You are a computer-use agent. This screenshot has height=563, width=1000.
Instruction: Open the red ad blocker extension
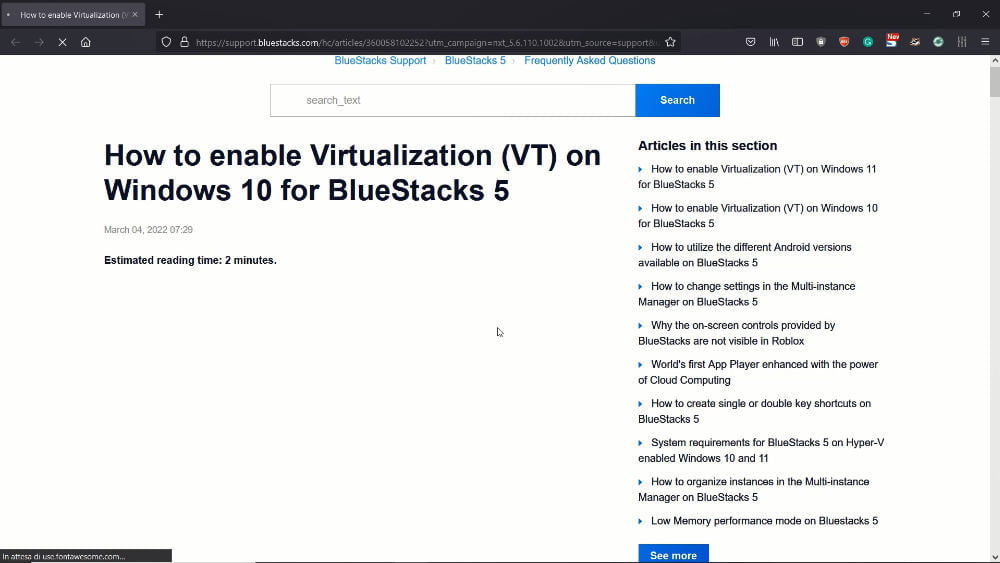[x=844, y=42]
